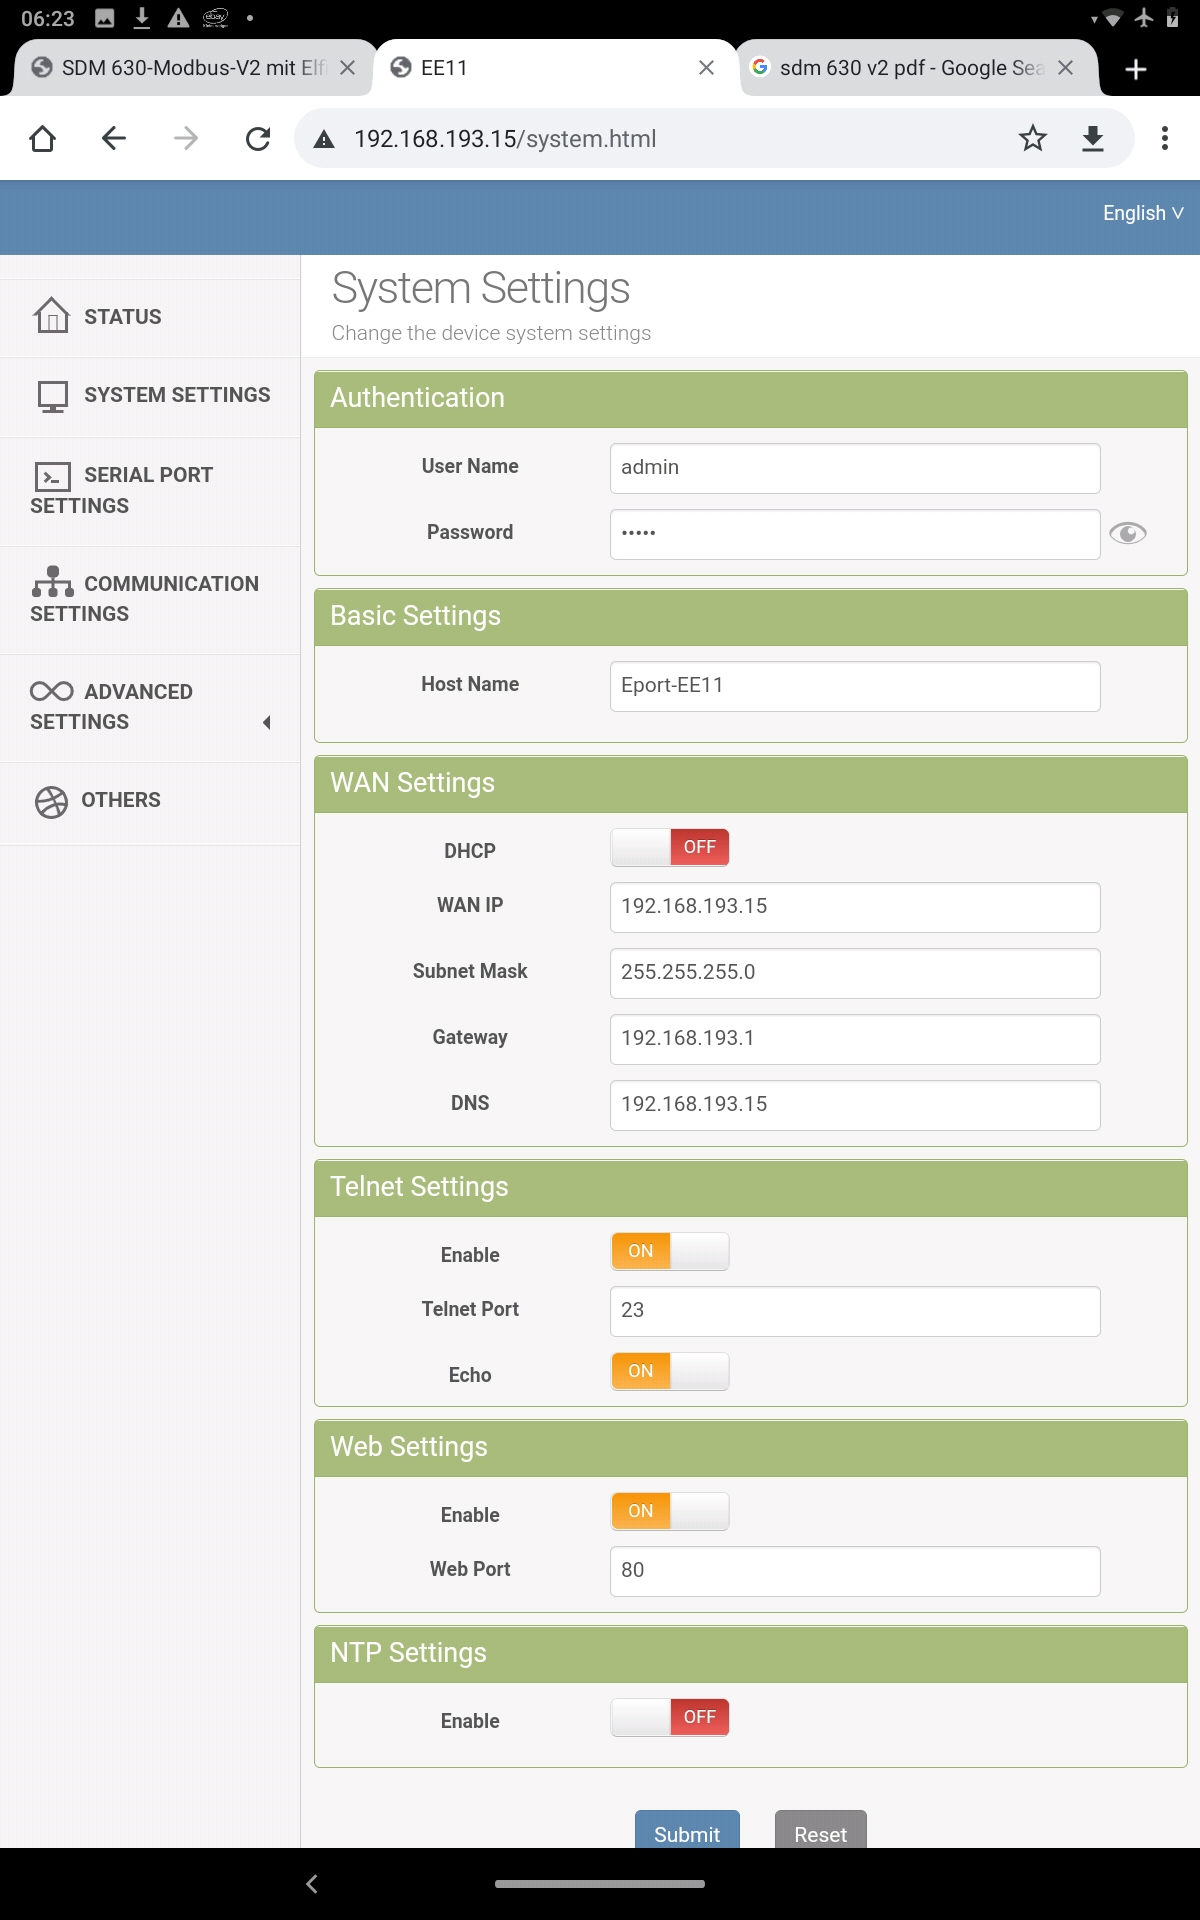Click the NTP Settings section header

coord(751,1654)
